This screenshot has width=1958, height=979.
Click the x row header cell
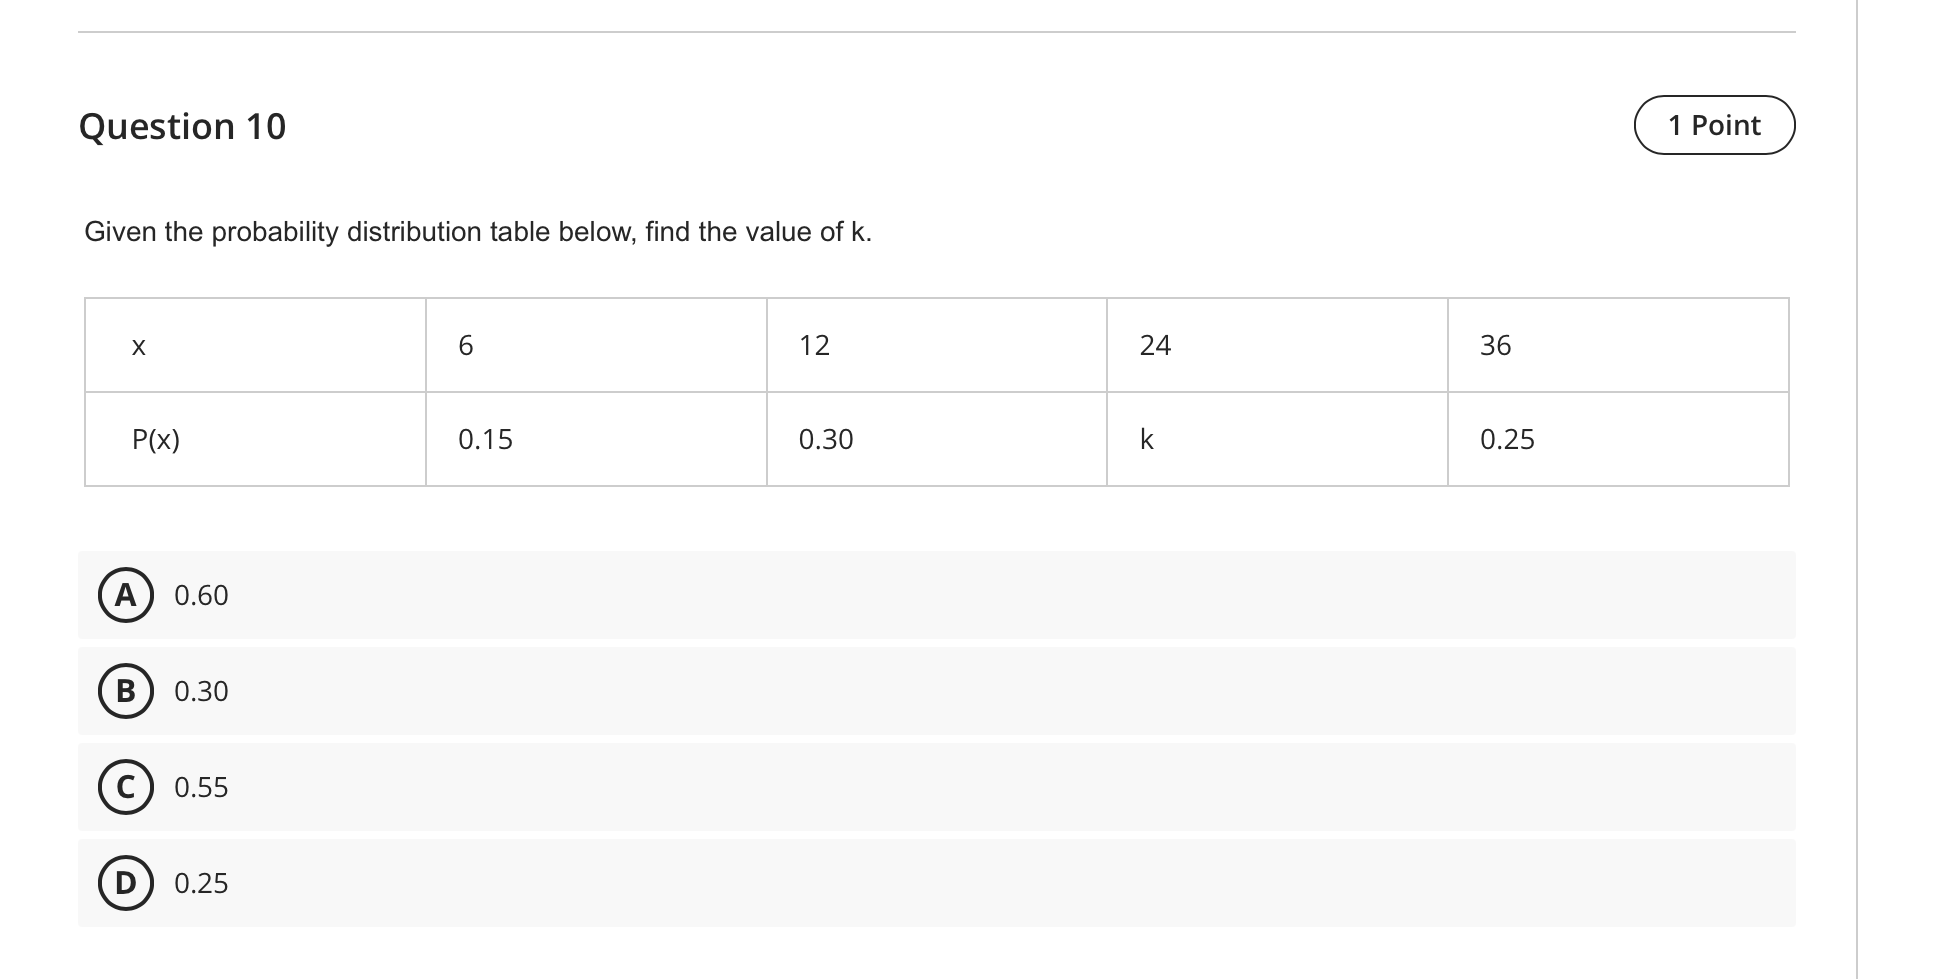(x=255, y=345)
